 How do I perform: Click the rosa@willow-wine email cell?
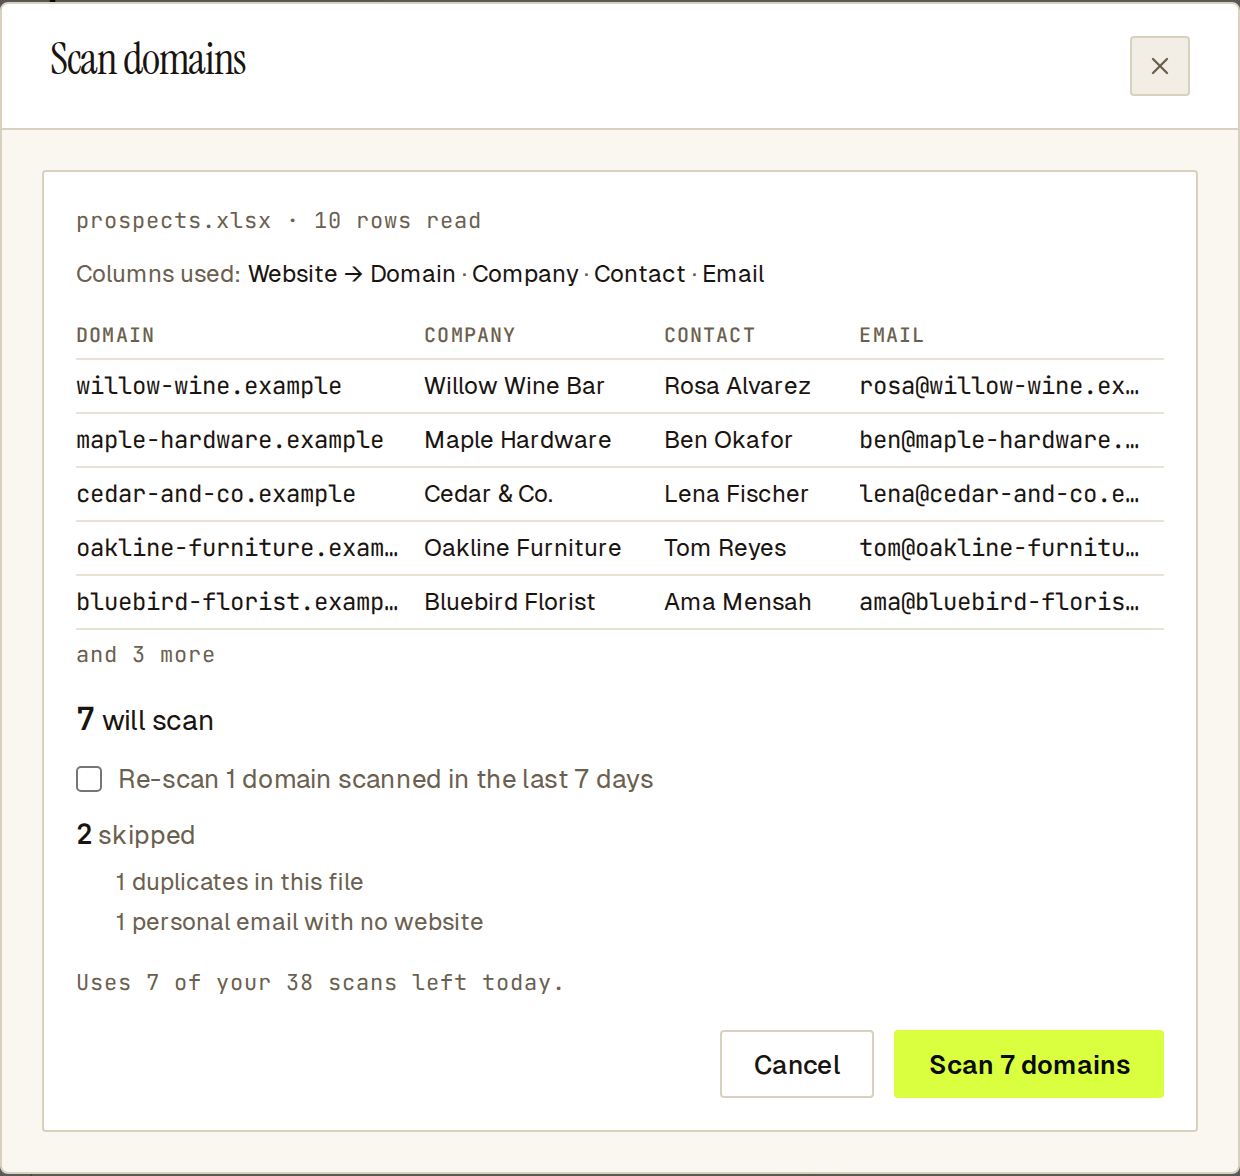click(x=999, y=386)
